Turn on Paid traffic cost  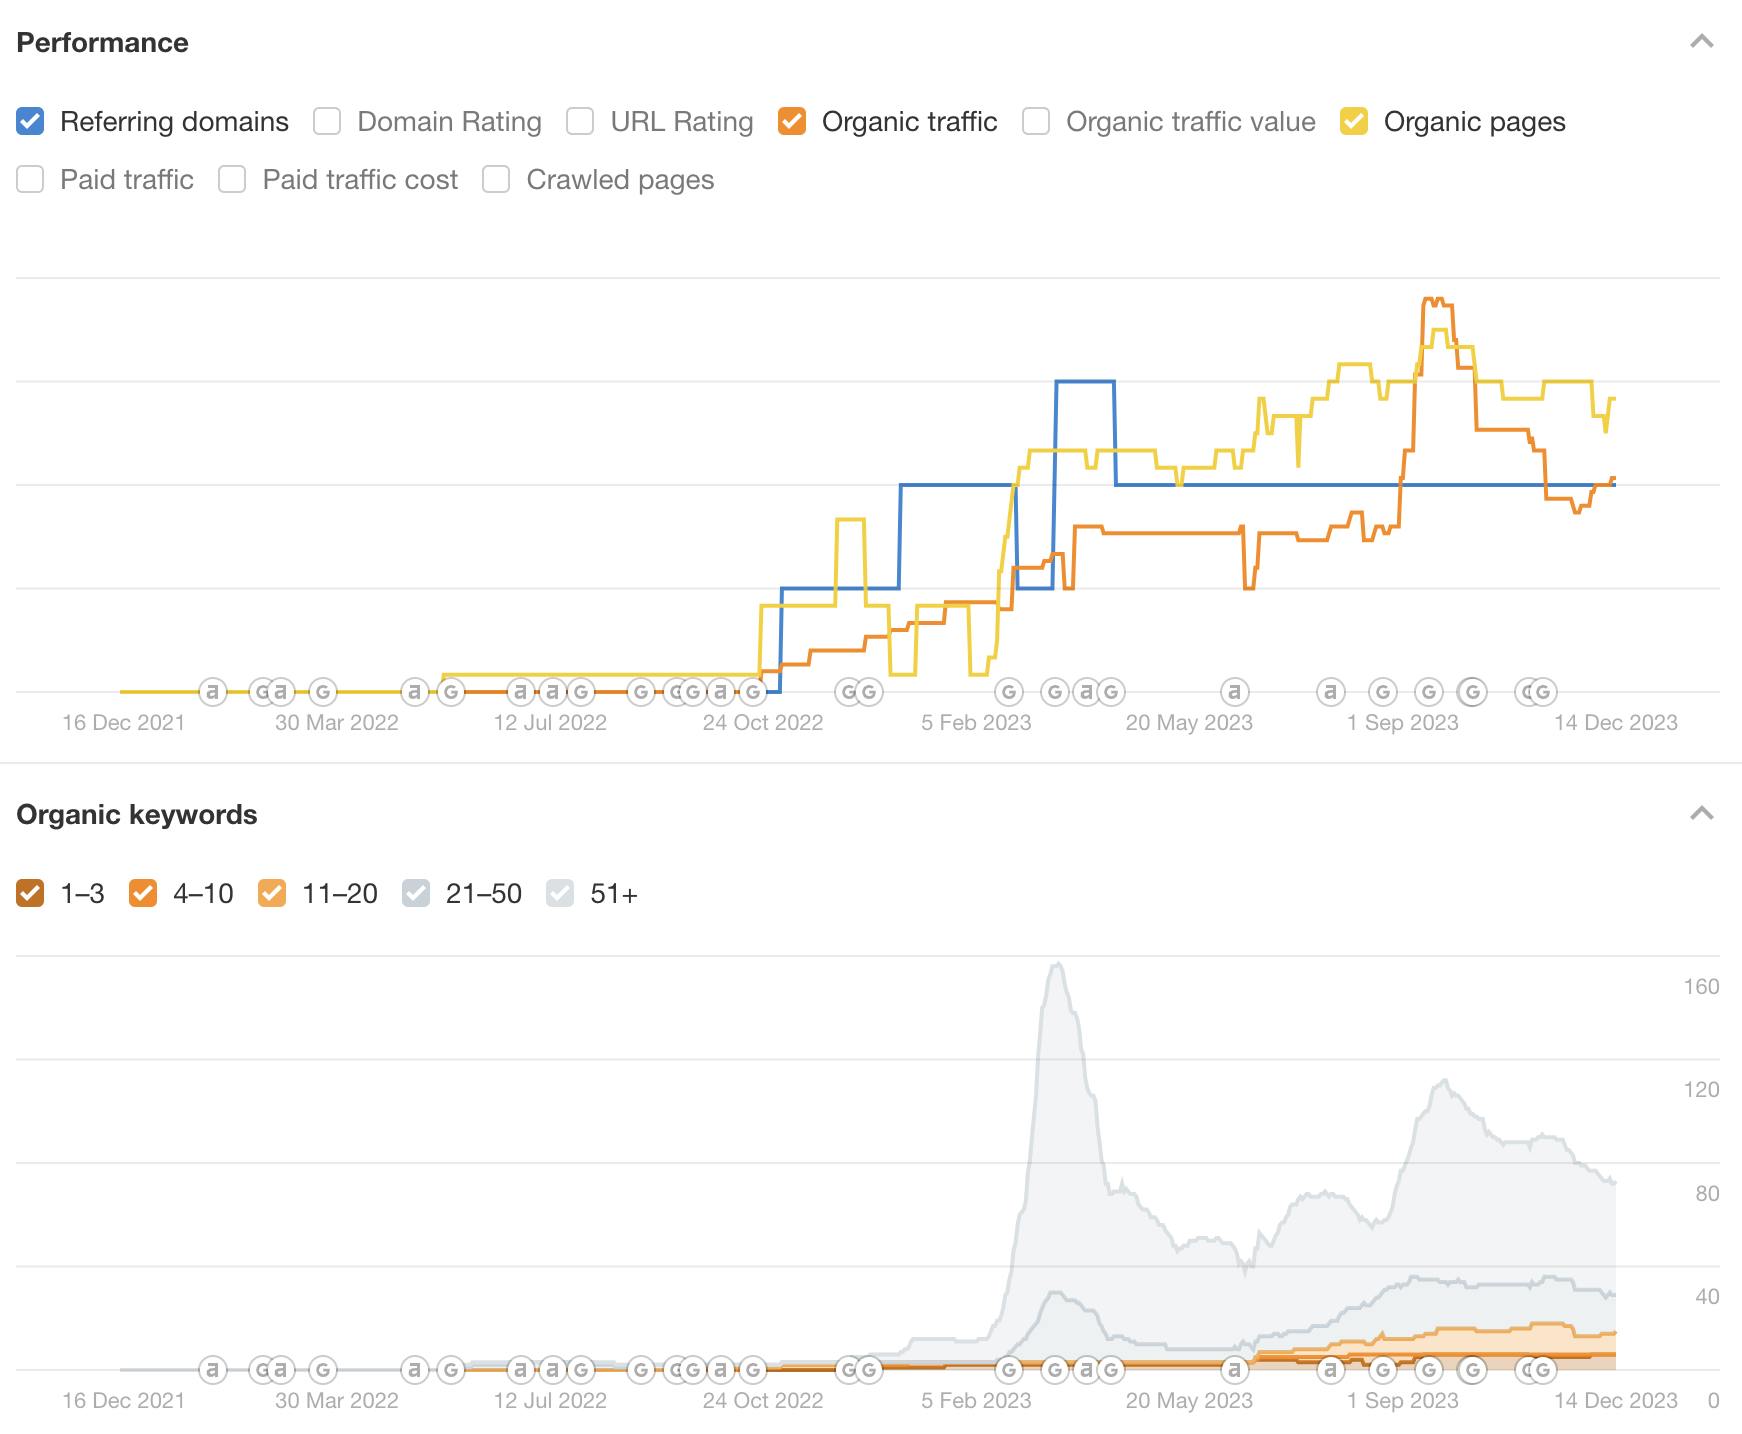pyautogui.click(x=232, y=180)
